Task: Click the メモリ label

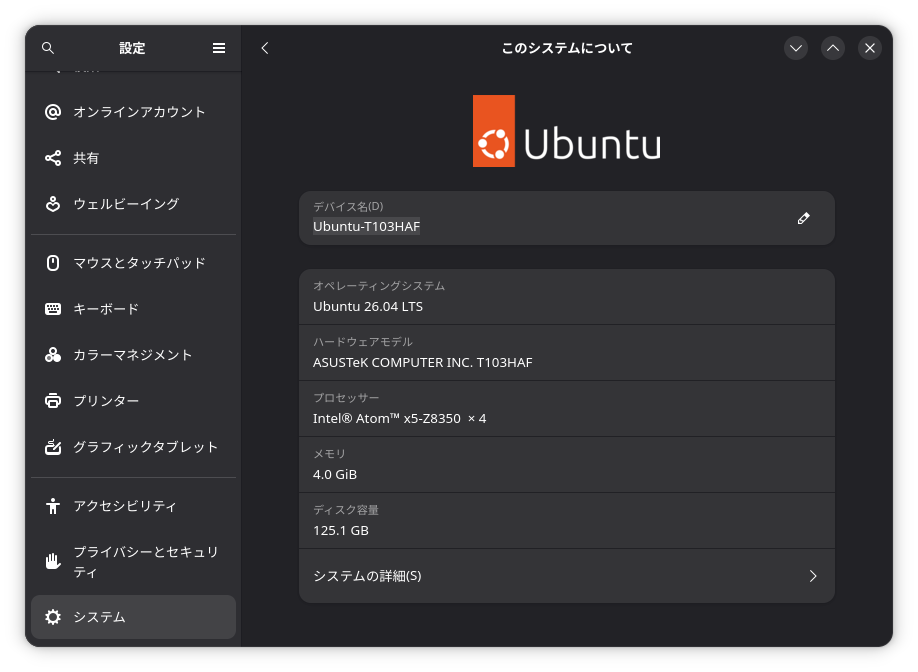Action: (x=329, y=454)
